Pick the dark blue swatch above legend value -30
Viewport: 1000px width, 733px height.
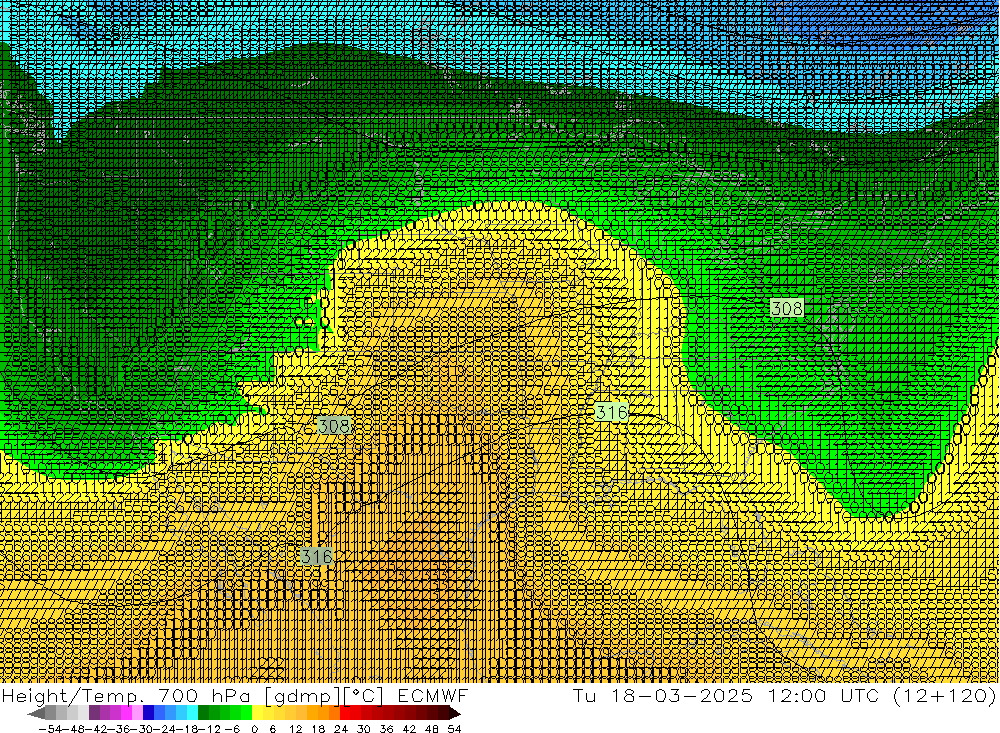click(x=148, y=713)
